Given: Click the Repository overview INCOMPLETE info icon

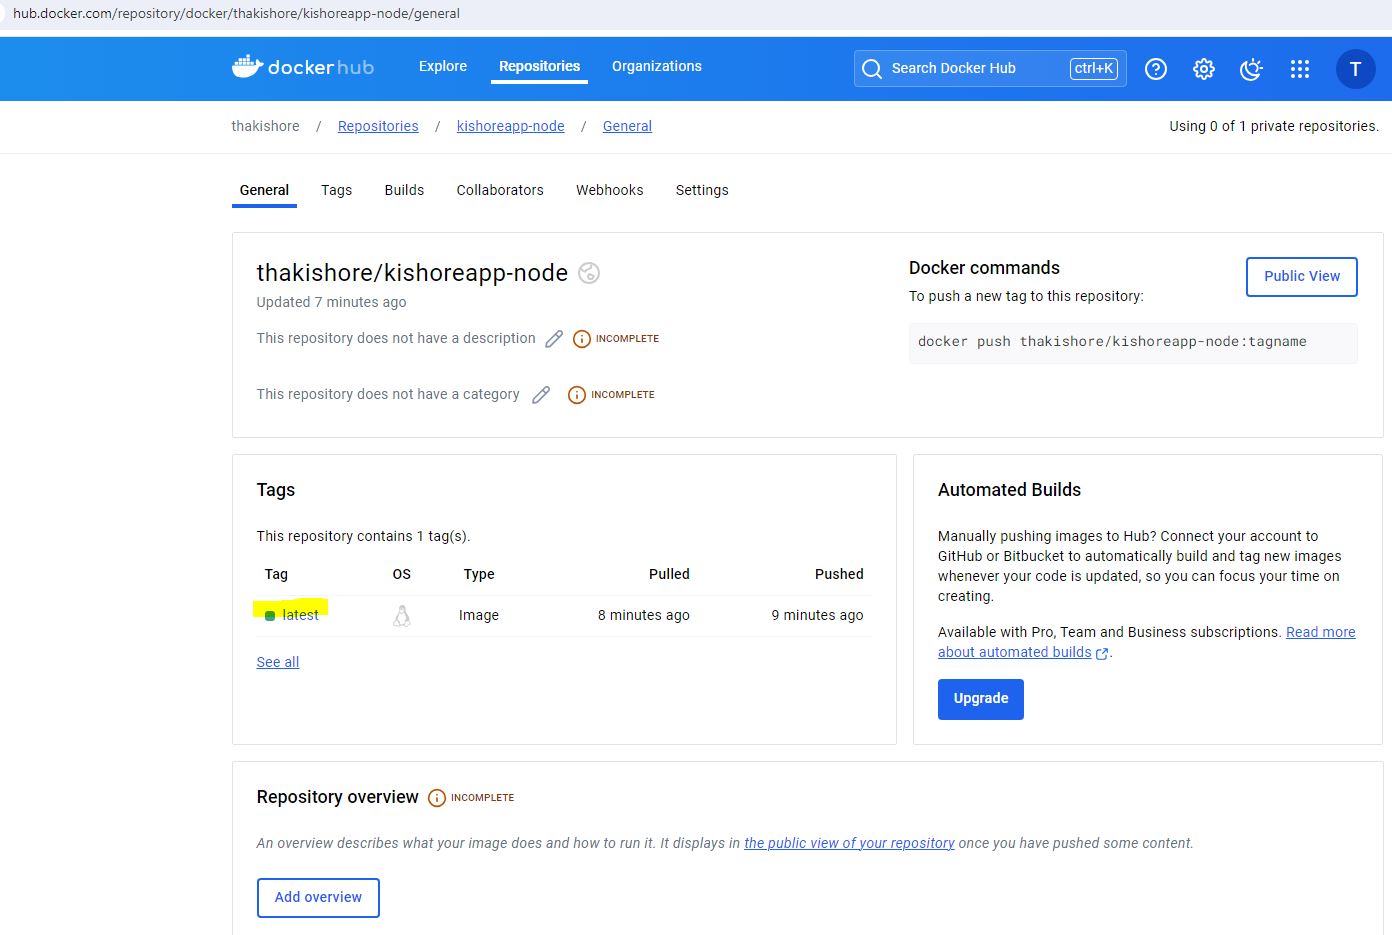Looking at the screenshot, I should click(x=437, y=798).
